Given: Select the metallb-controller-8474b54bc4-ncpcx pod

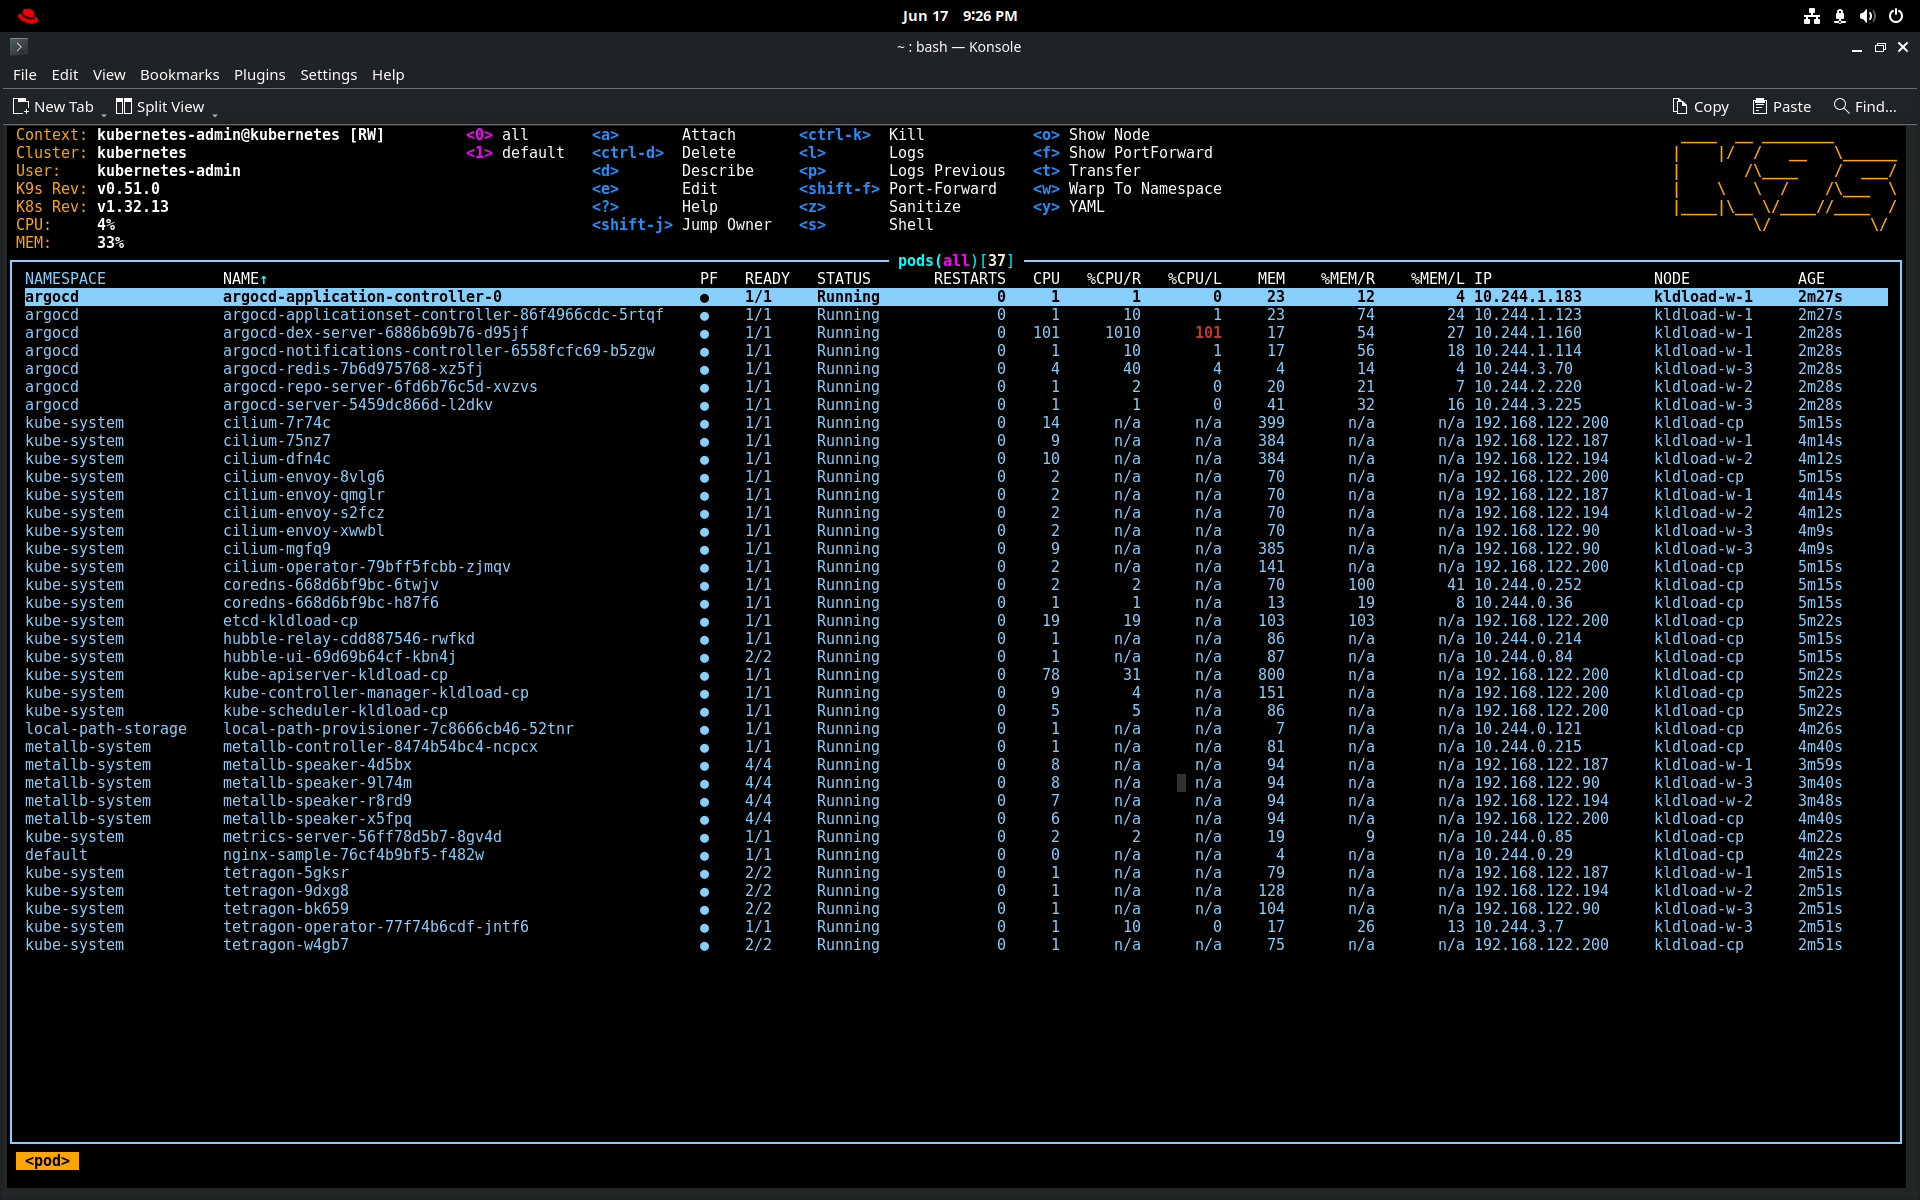Looking at the screenshot, I should coord(380,747).
